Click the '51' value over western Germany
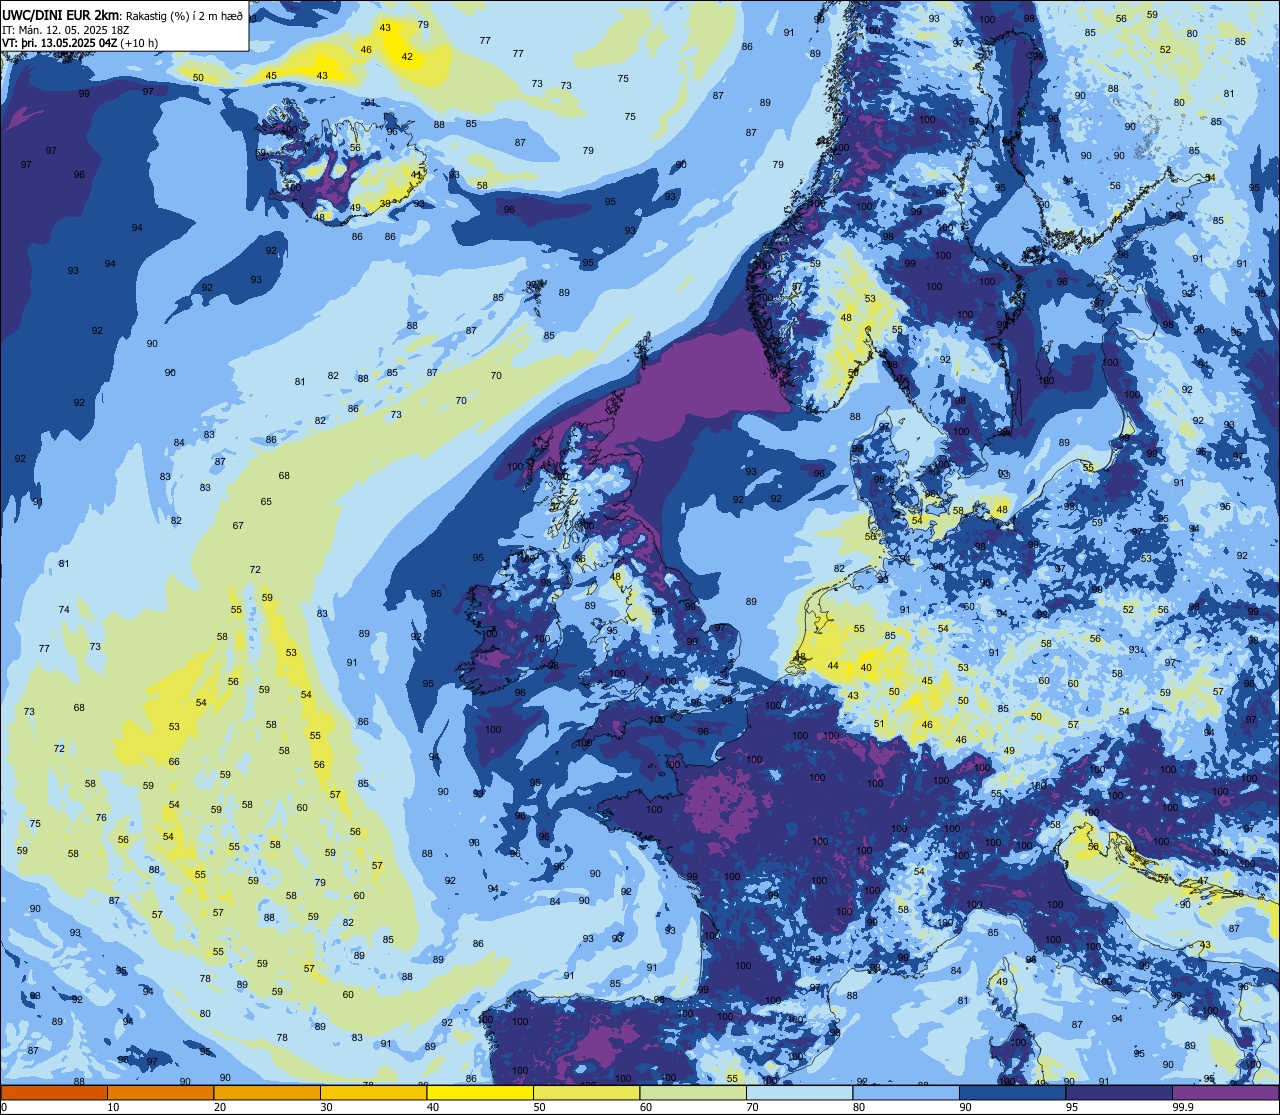This screenshot has width=1280, height=1115. (879, 724)
